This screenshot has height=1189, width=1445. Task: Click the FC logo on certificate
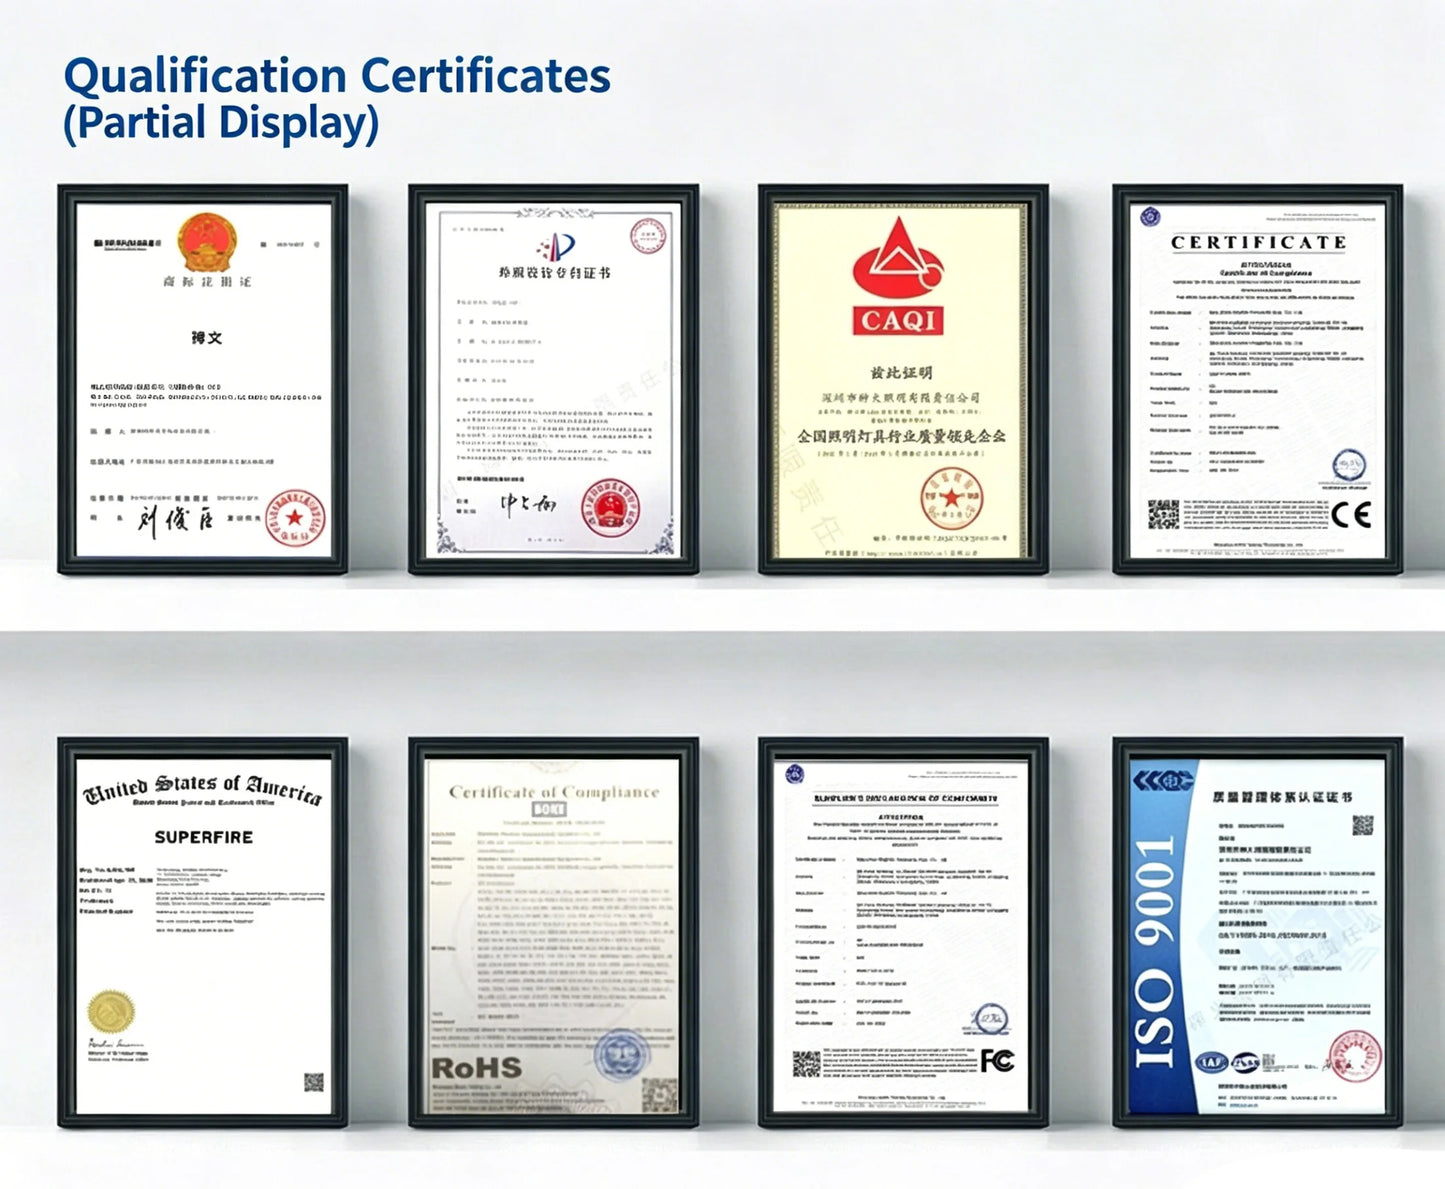(997, 1060)
